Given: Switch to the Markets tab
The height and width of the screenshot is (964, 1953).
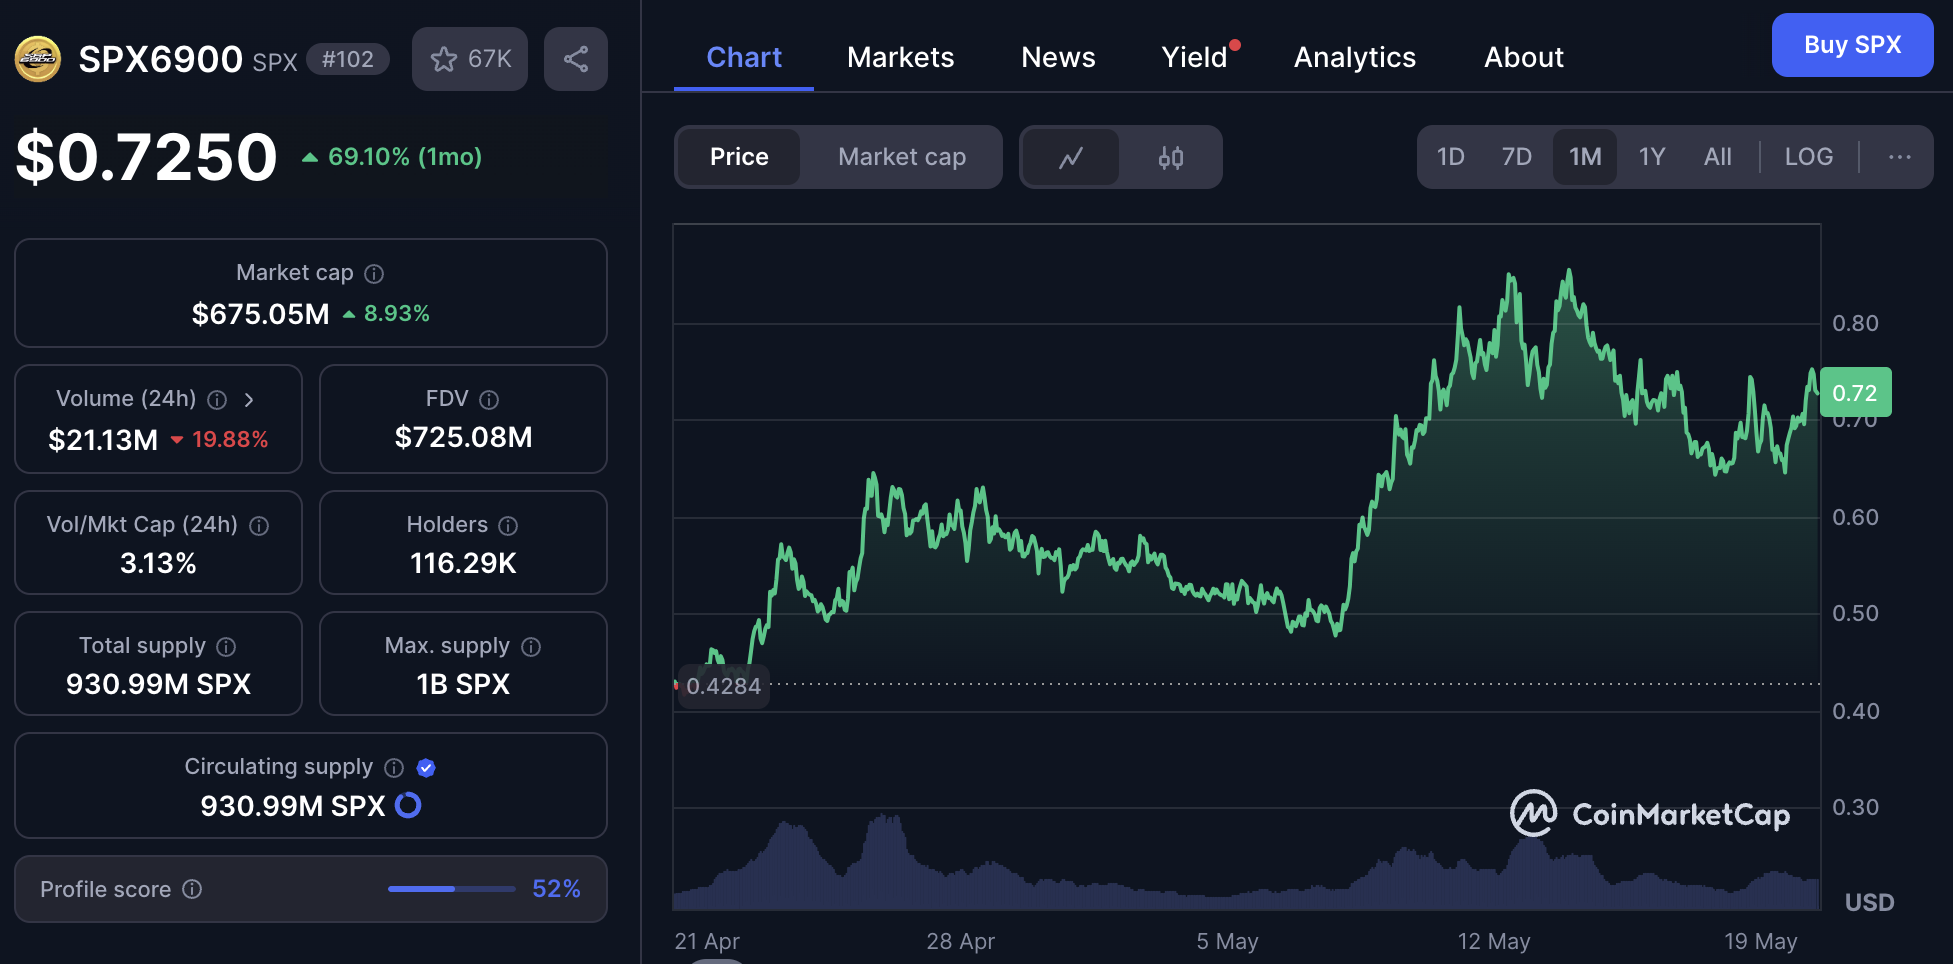Looking at the screenshot, I should 900,57.
